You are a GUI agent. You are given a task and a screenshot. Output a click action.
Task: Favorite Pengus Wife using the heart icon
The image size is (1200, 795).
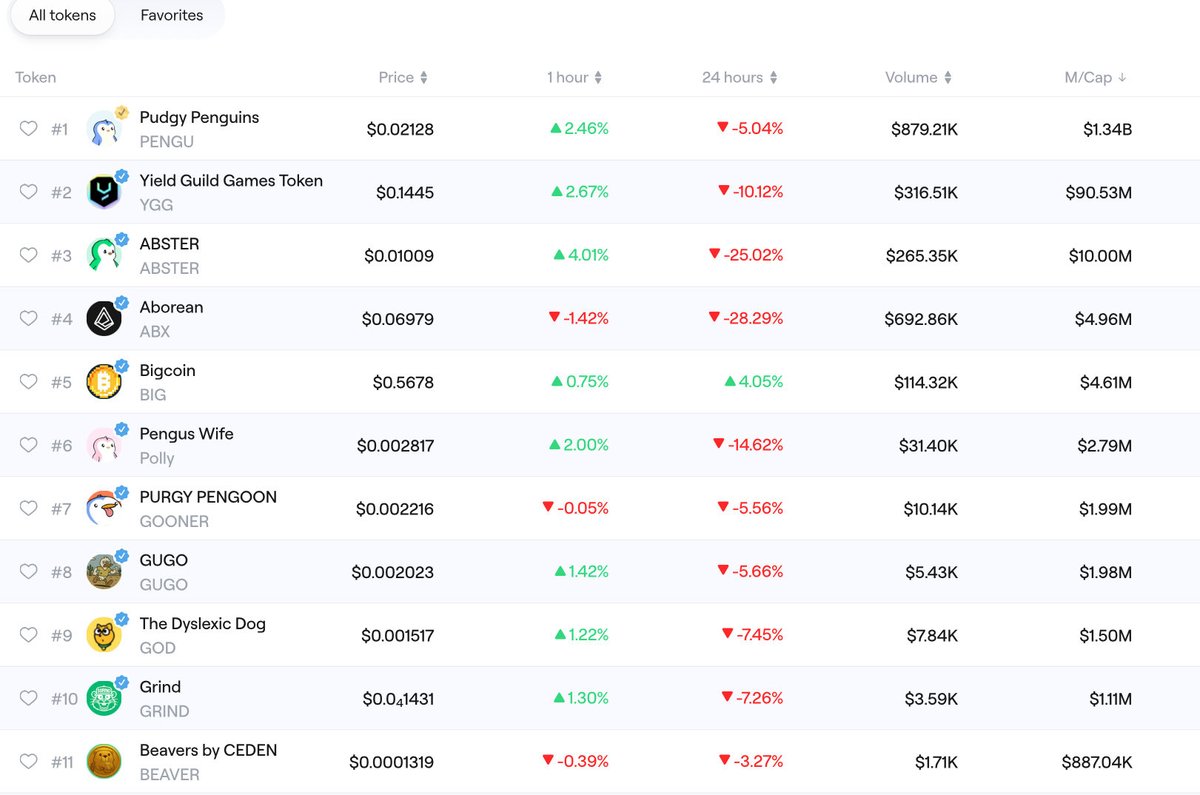(28, 445)
